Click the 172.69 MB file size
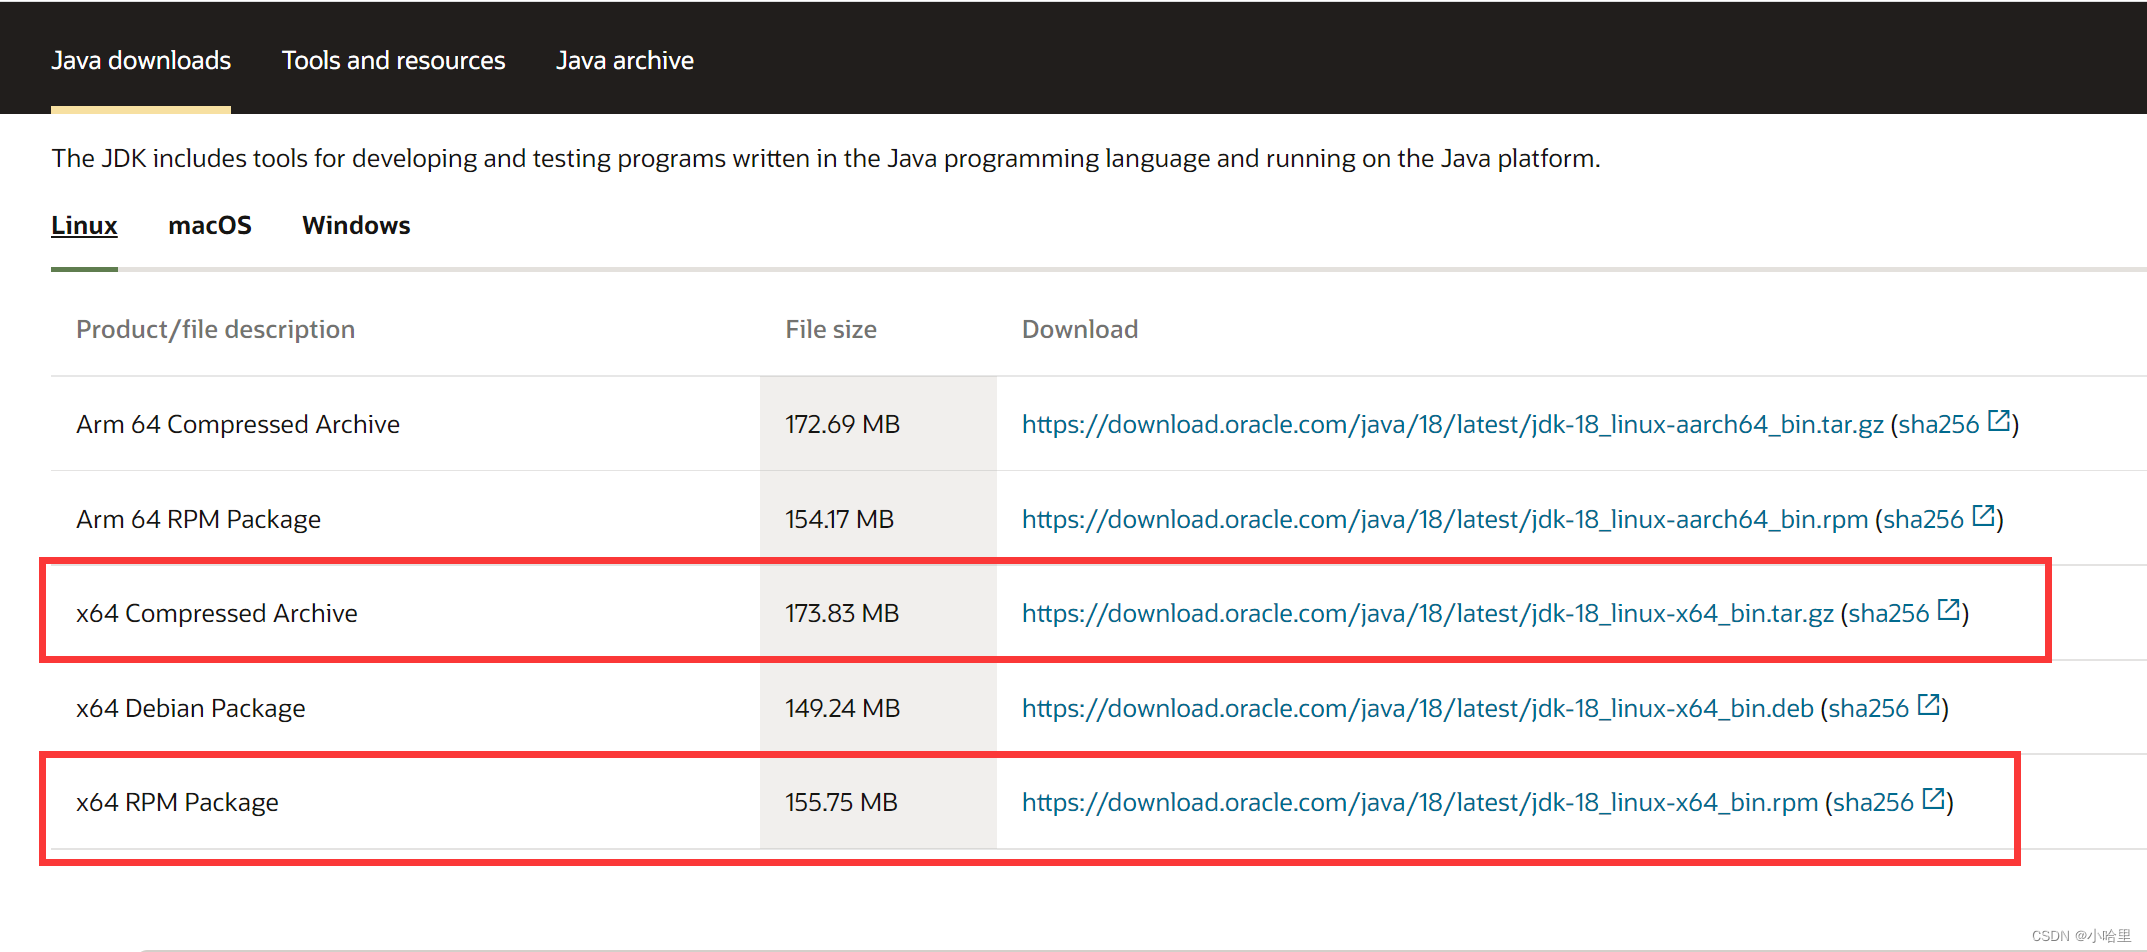2147x952 pixels. click(x=842, y=424)
